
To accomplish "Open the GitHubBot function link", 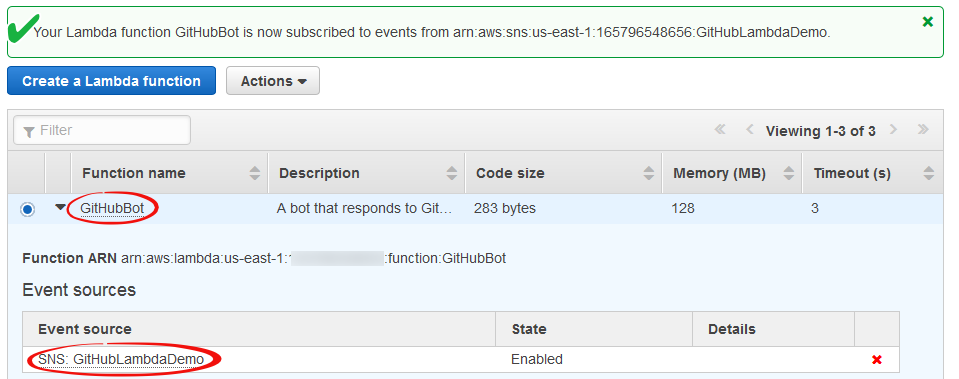I will point(112,208).
